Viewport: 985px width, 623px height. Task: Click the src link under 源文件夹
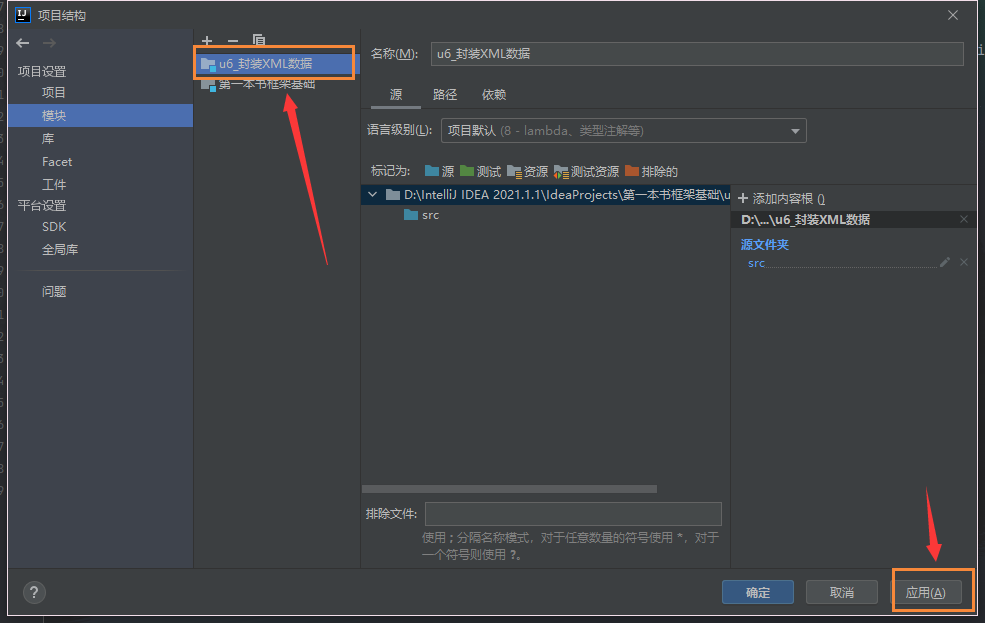click(x=756, y=263)
